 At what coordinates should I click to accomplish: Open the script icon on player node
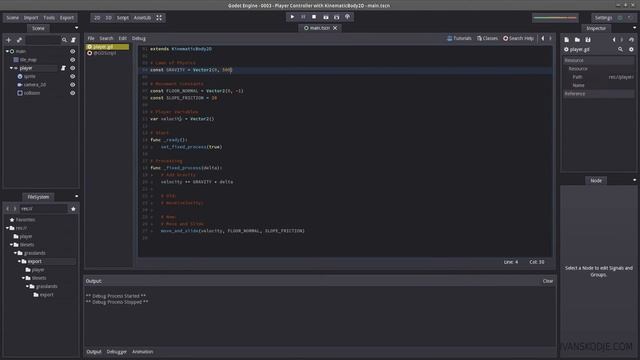[63, 68]
